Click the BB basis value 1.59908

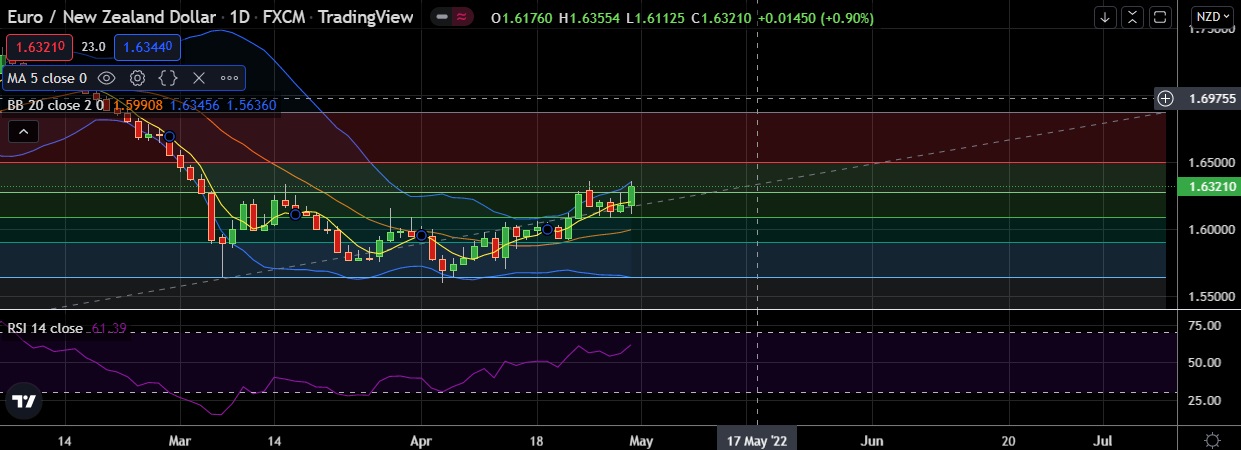point(139,104)
